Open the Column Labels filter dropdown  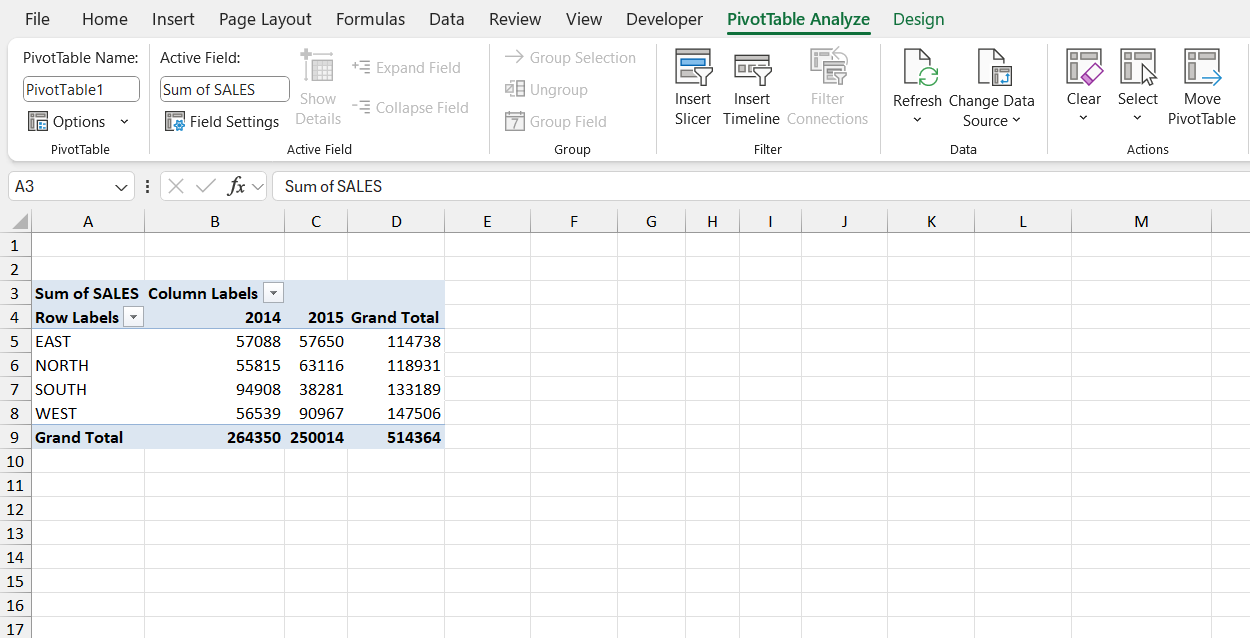click(x=273, y=293)
